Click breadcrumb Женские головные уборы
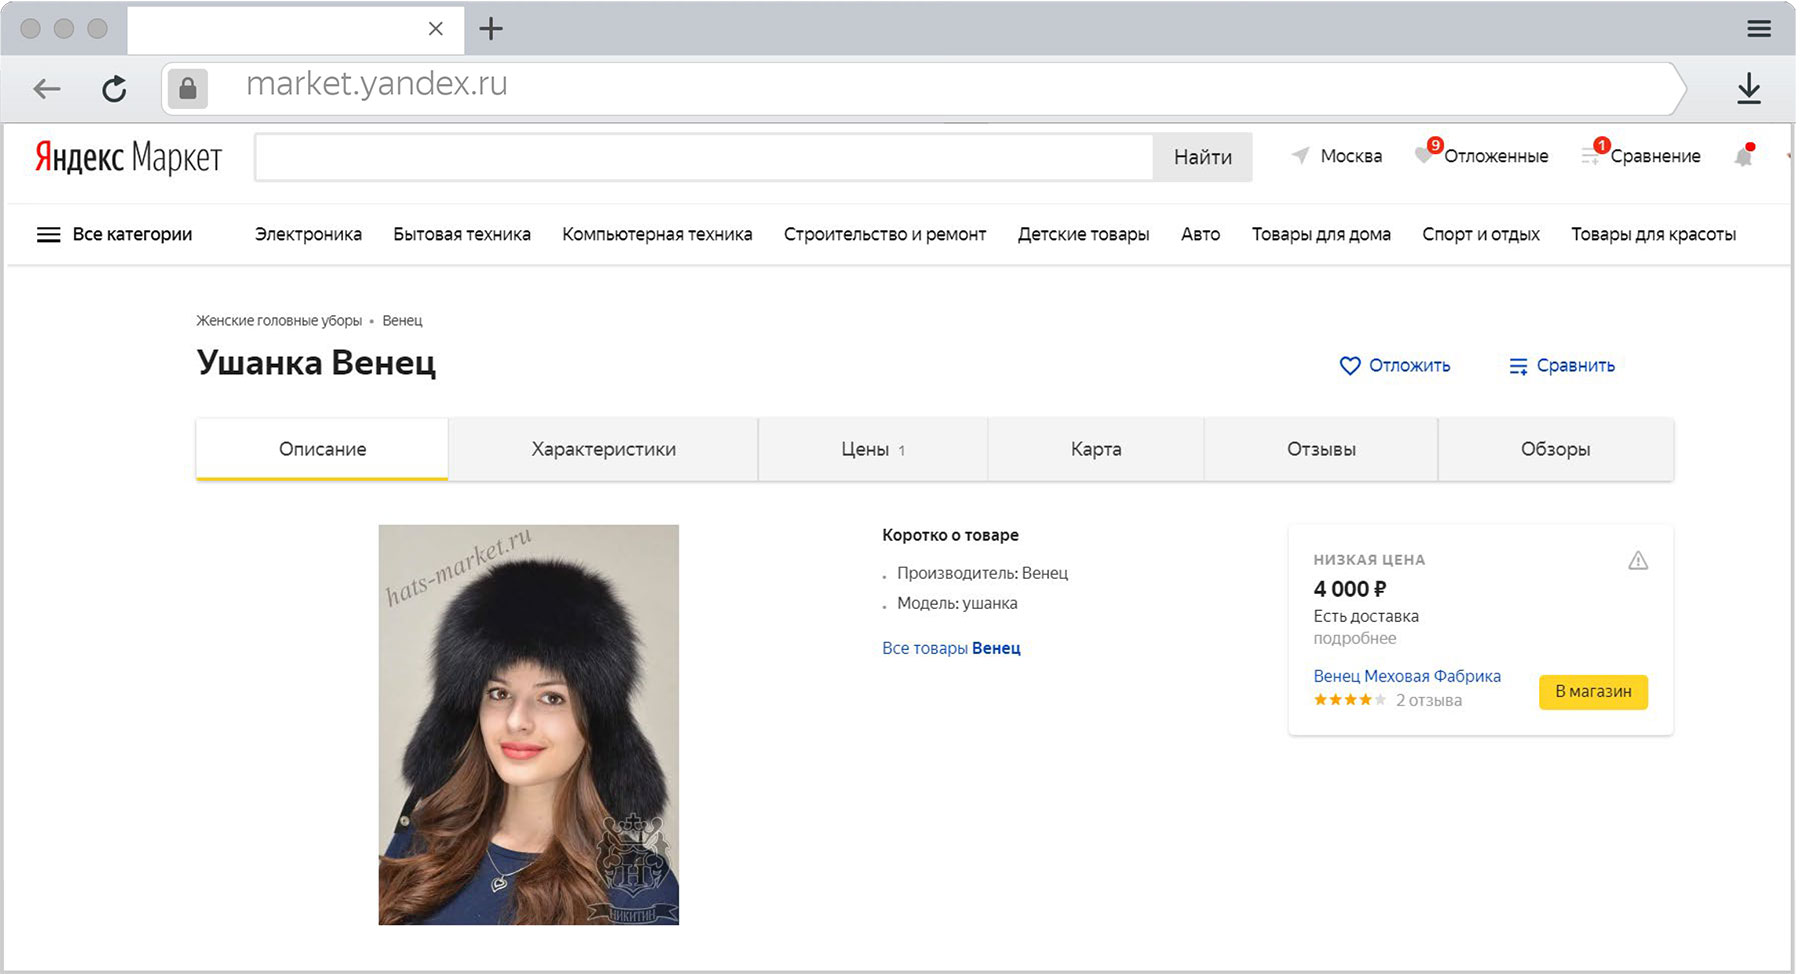This screenshot has height=974, width=1800. (279, 321)
